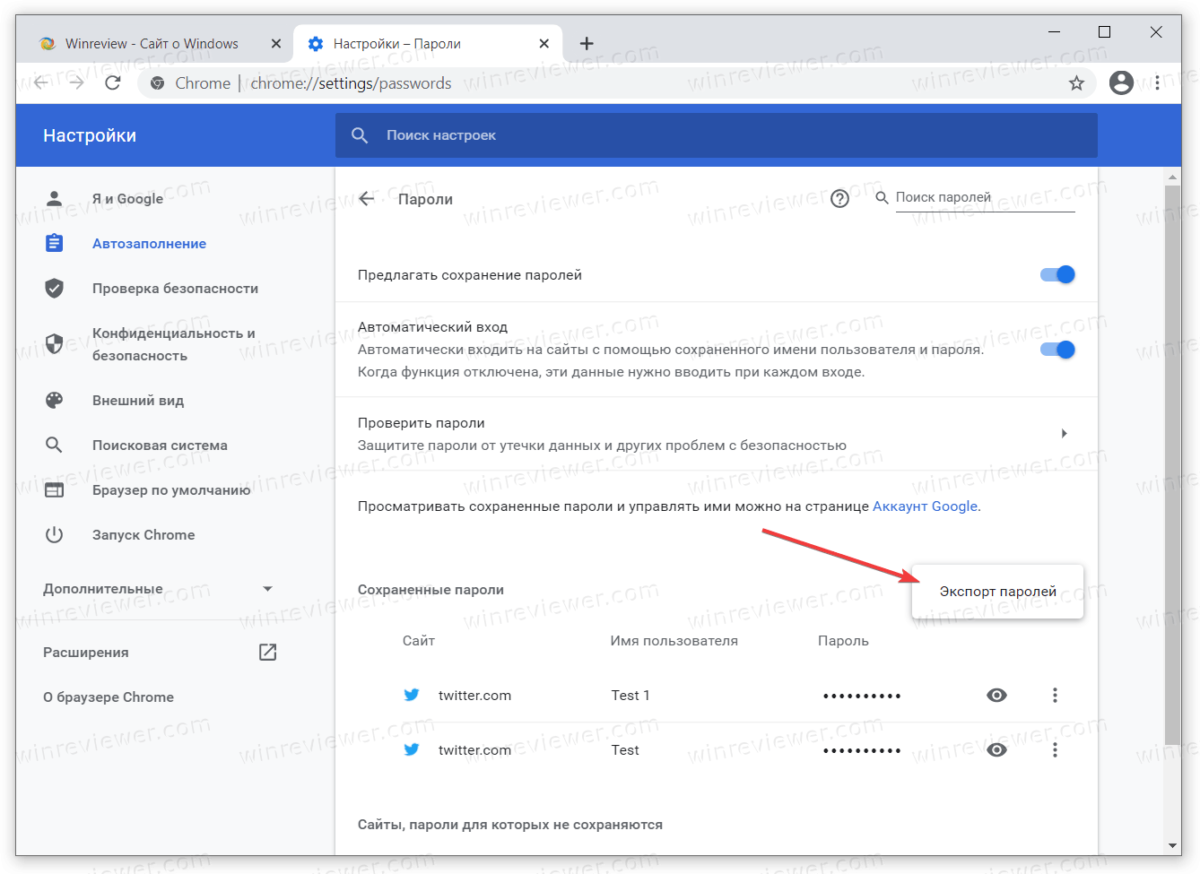This screenshot has height=874, width=1200.
Task: Open a new tab with the plus icon
Action: point(587,44)
